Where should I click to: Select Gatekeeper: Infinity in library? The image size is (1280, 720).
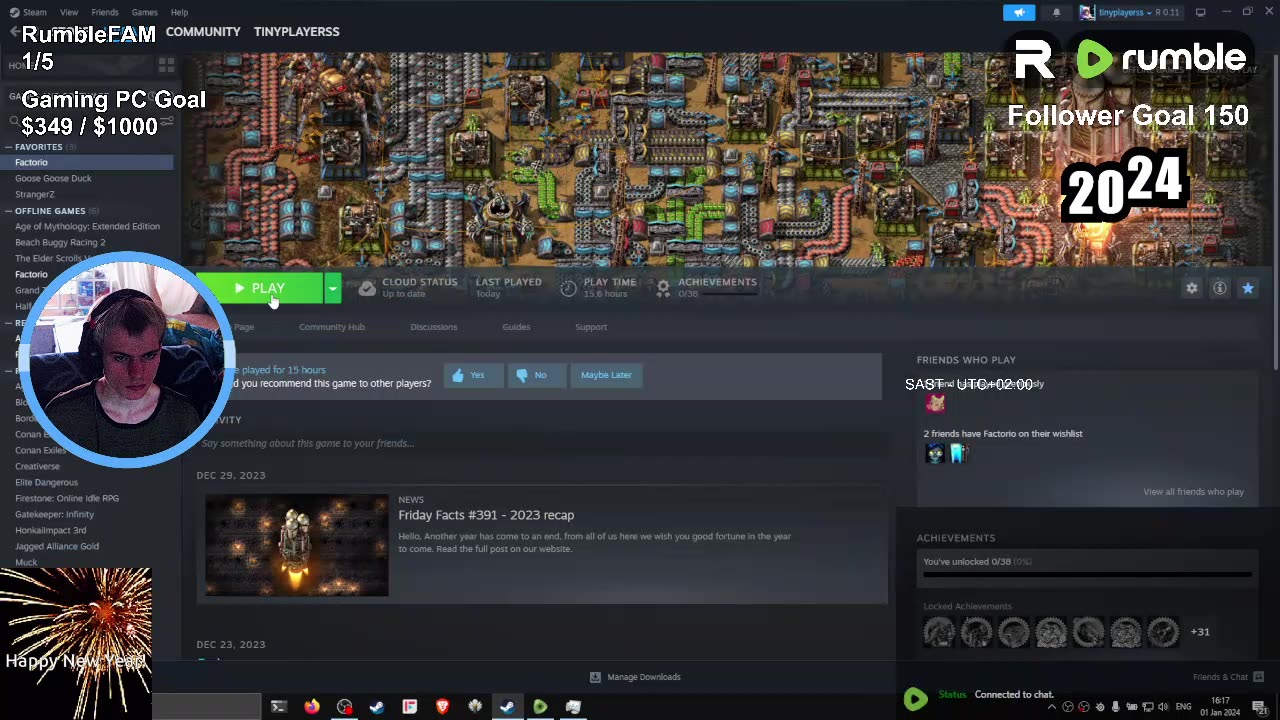54,514
